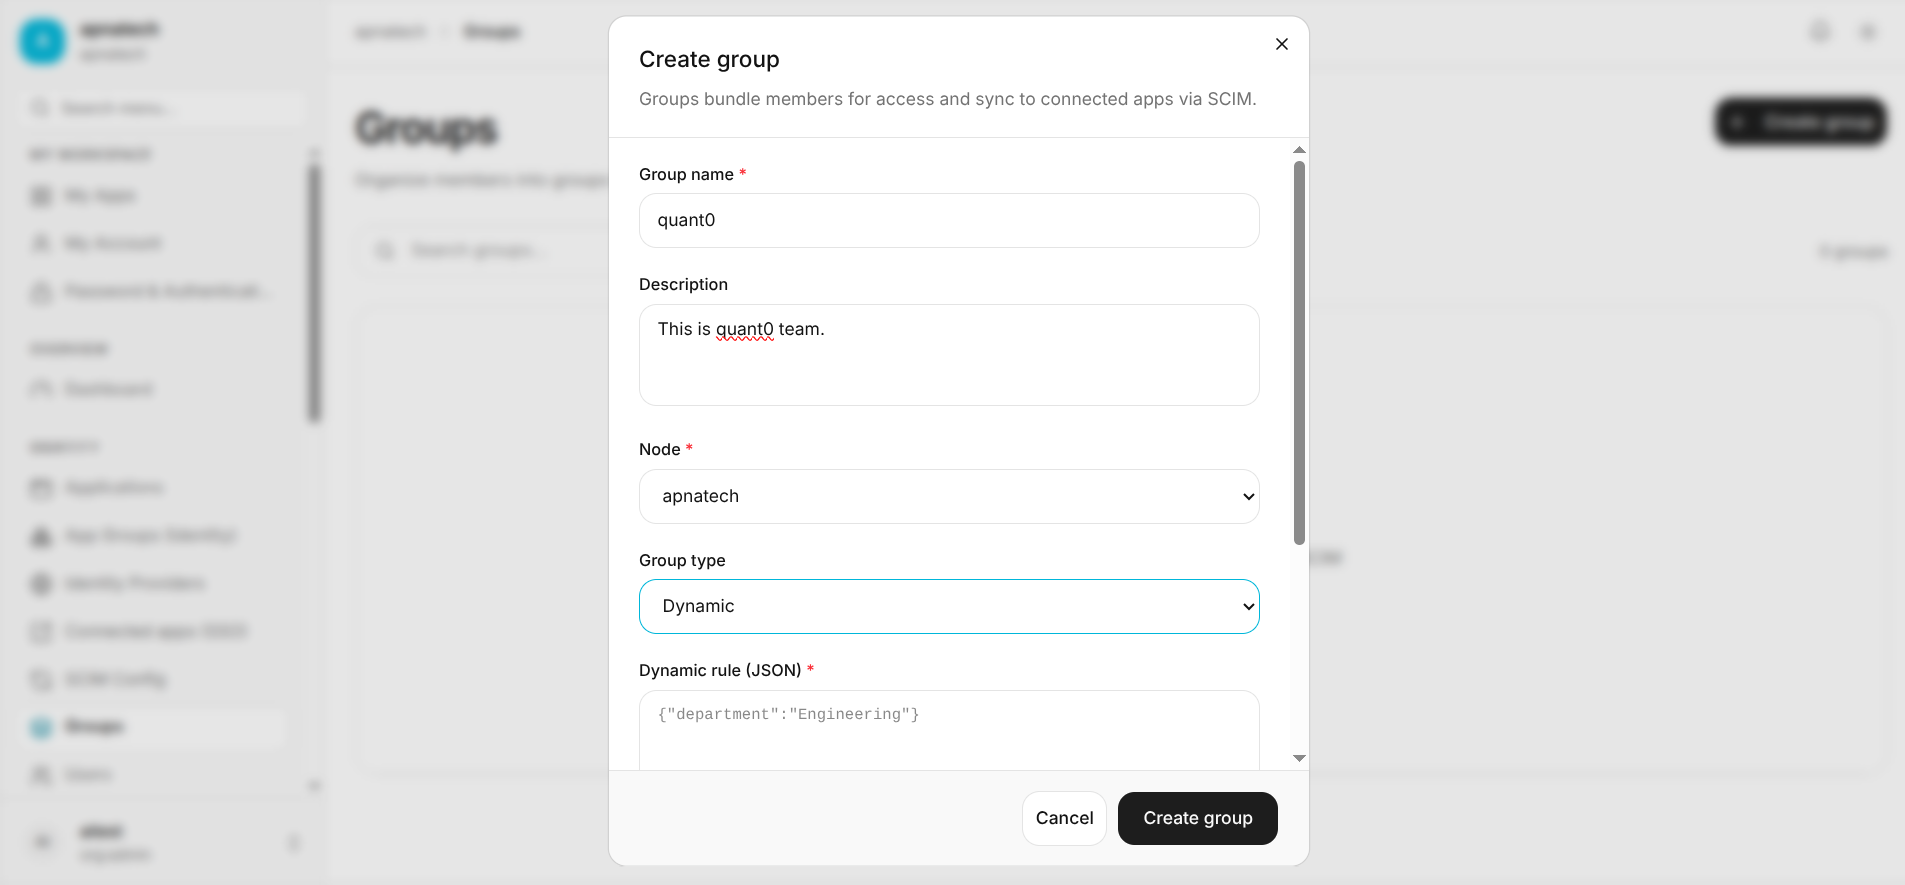Click the Cancel button

[x=1064, y=818]
